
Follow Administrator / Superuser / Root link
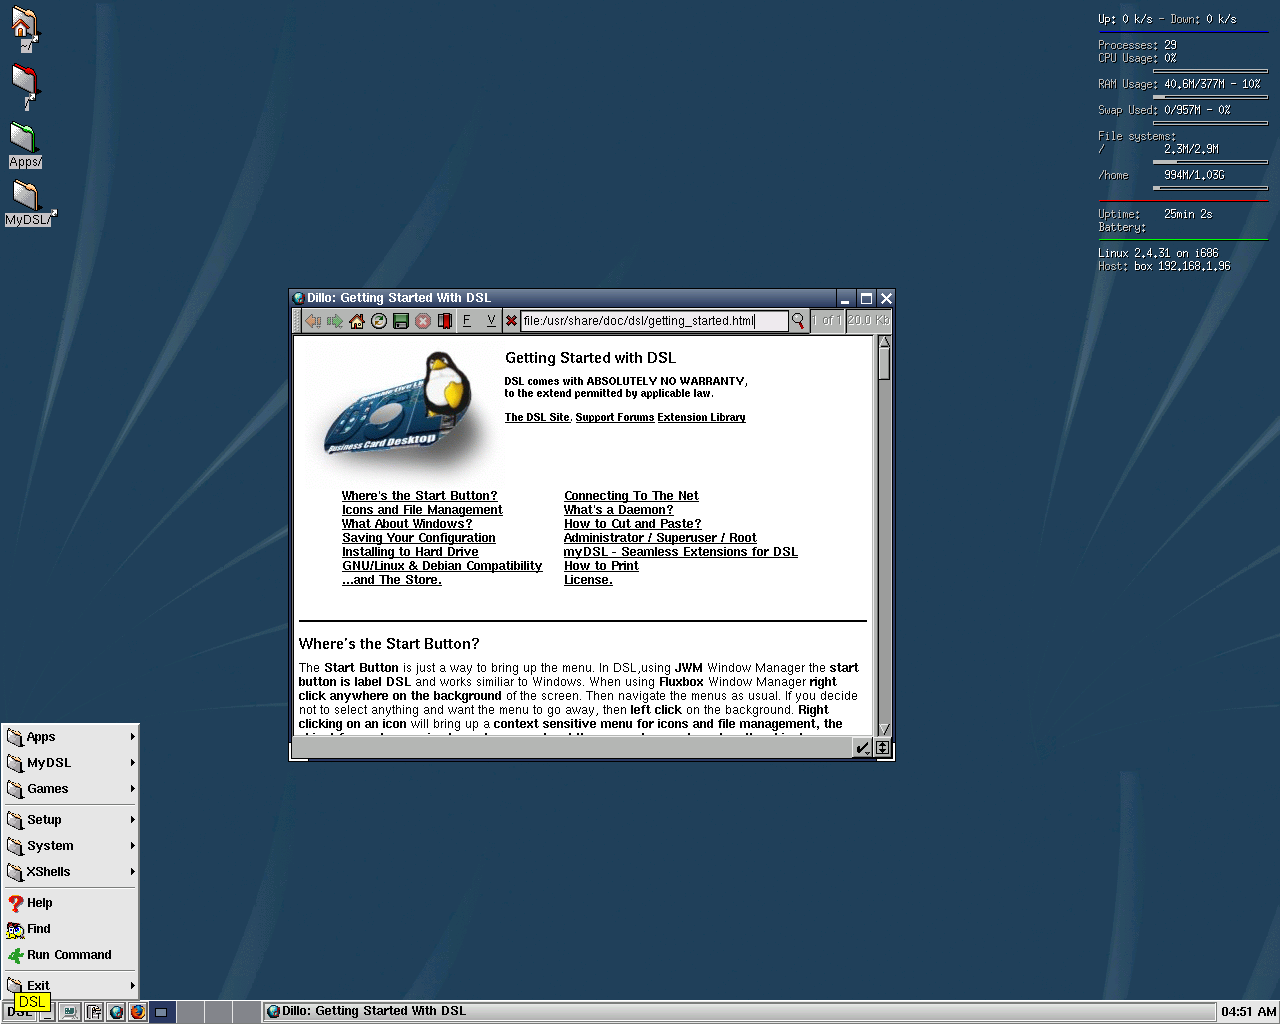click(660, 538)
